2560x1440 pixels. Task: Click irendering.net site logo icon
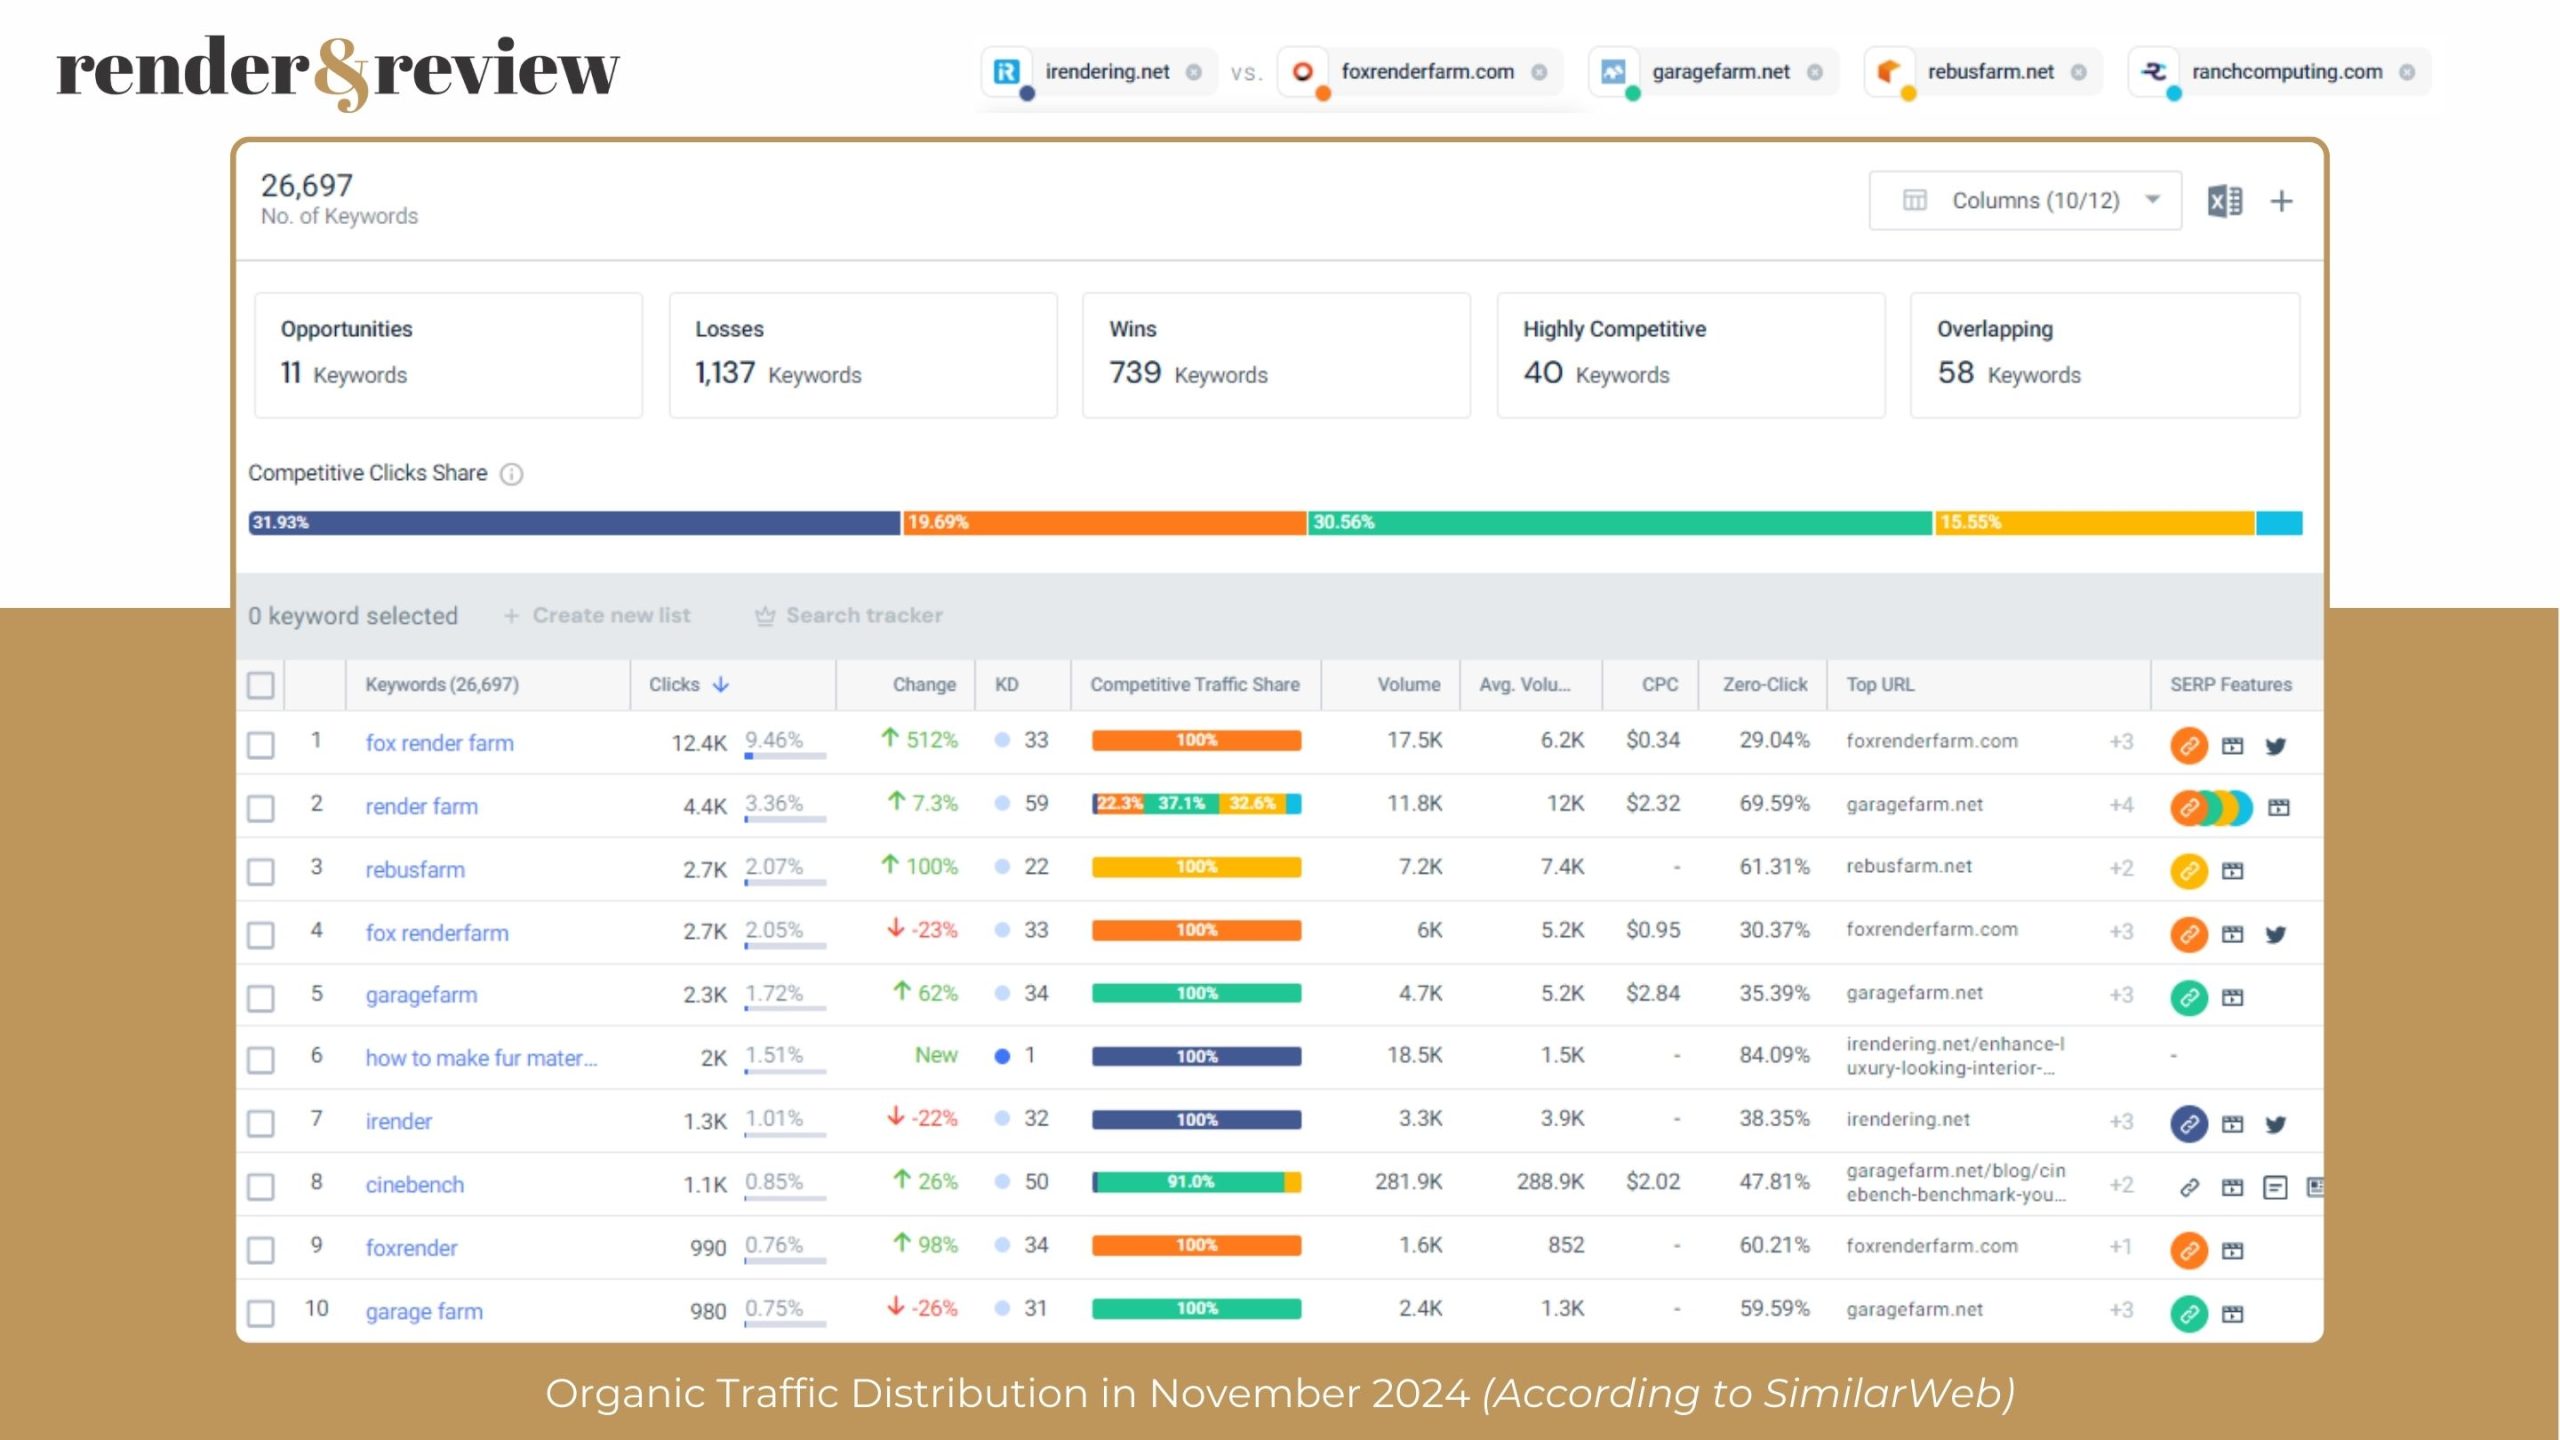pos(1006,71)
